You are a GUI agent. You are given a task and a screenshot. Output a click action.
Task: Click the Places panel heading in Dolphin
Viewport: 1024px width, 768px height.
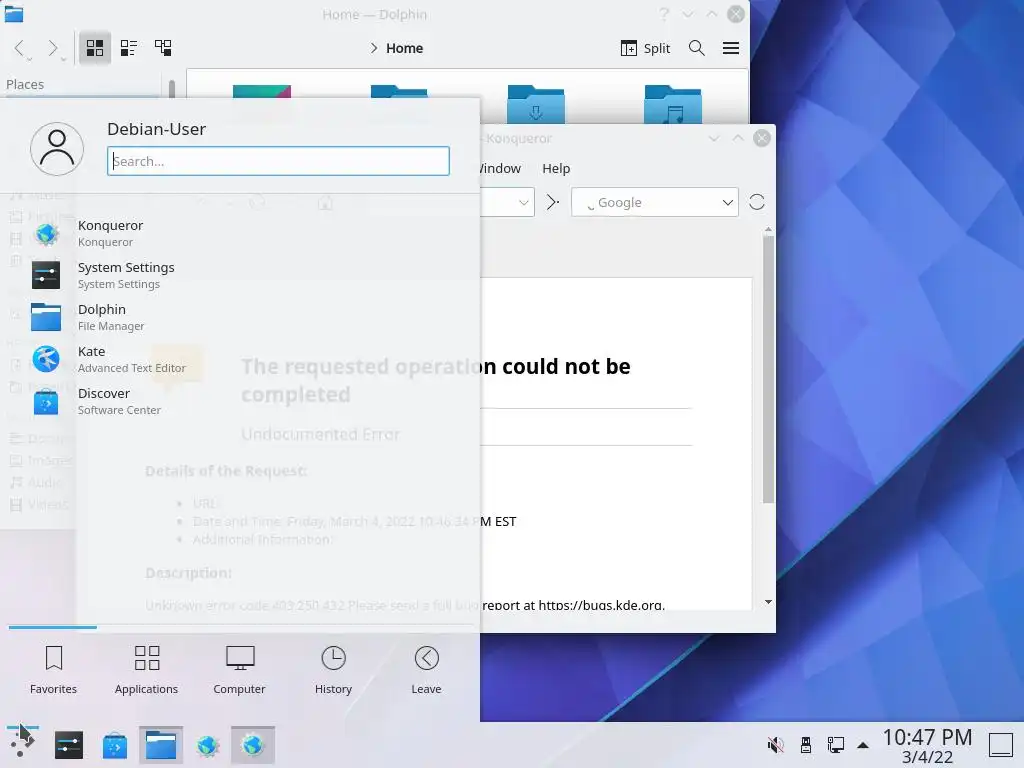click(25, 84)
